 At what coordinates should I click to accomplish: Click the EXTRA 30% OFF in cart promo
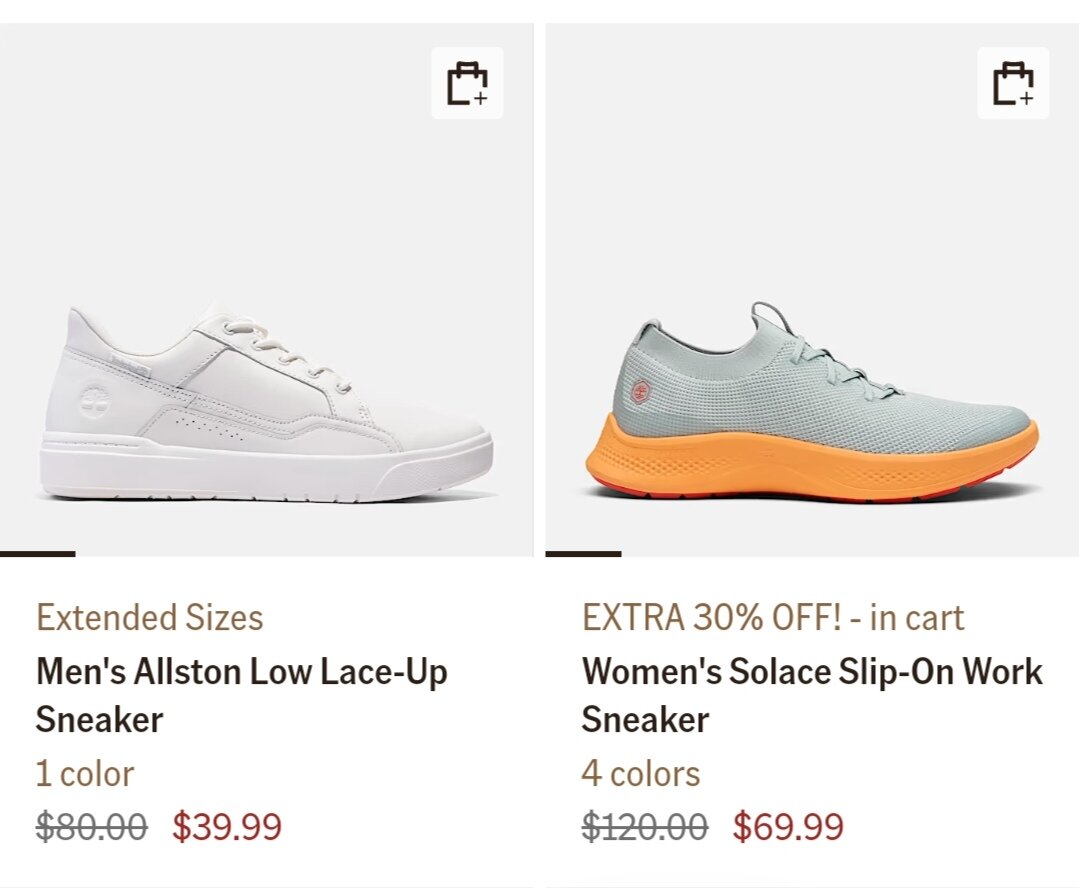(773, 618)
